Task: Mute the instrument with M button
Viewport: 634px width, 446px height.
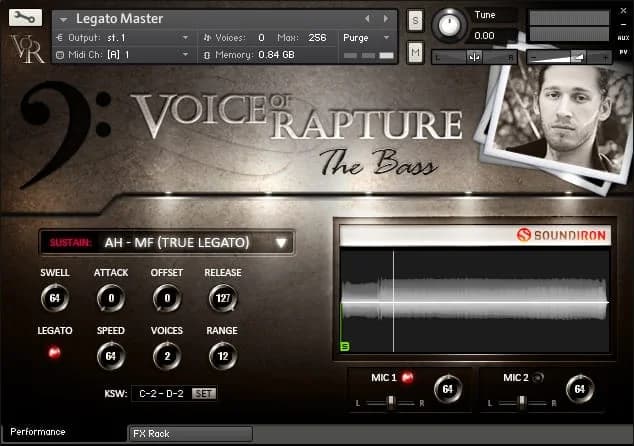Action: coord(415,52)
